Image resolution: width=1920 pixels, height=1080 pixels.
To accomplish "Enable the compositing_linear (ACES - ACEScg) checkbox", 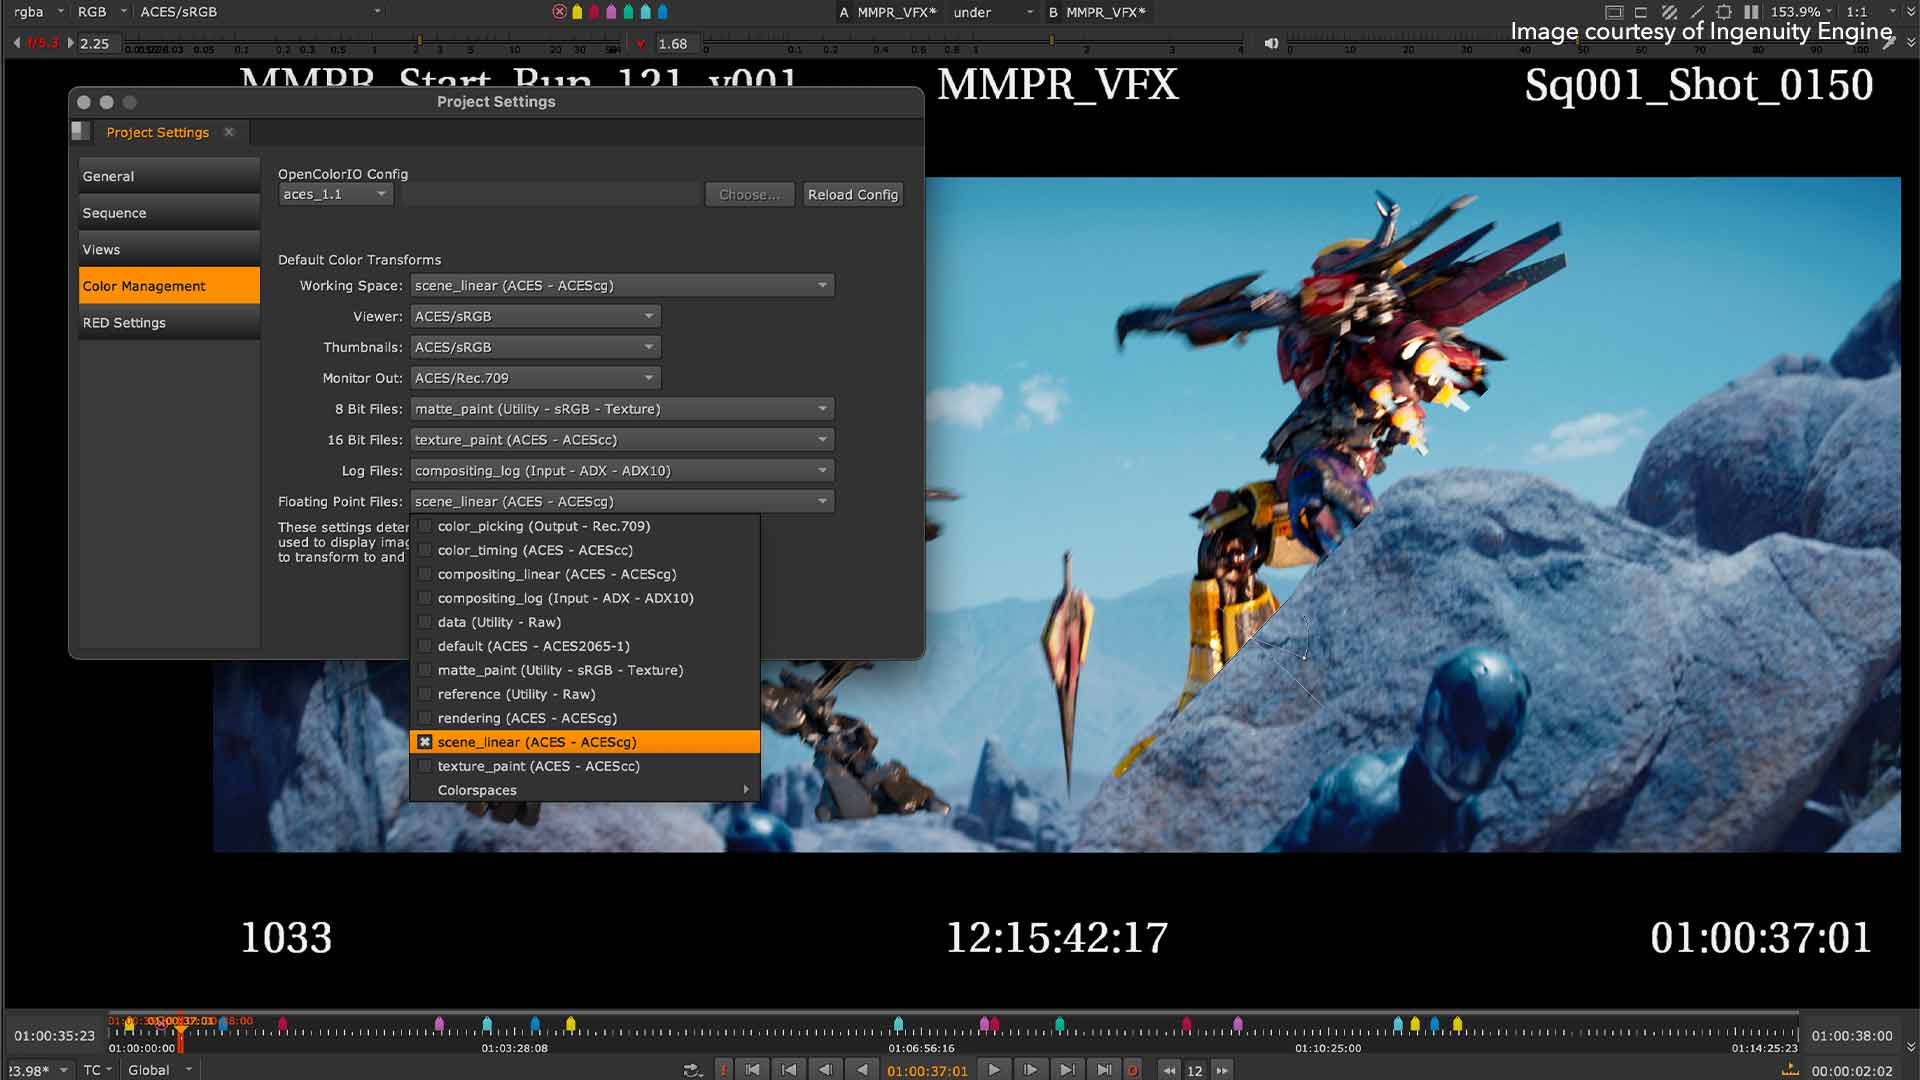I will [426, 574].
